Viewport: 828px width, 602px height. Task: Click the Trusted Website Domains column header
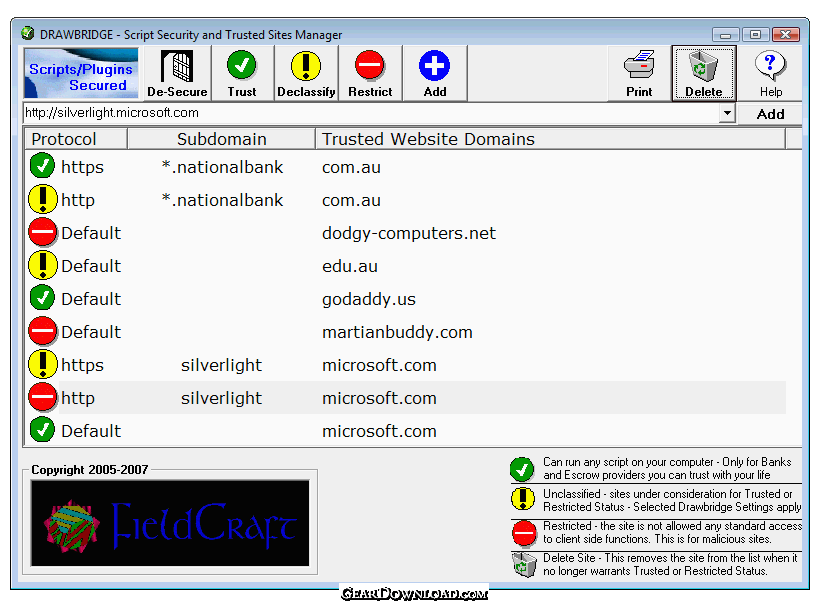coord(550,139)
